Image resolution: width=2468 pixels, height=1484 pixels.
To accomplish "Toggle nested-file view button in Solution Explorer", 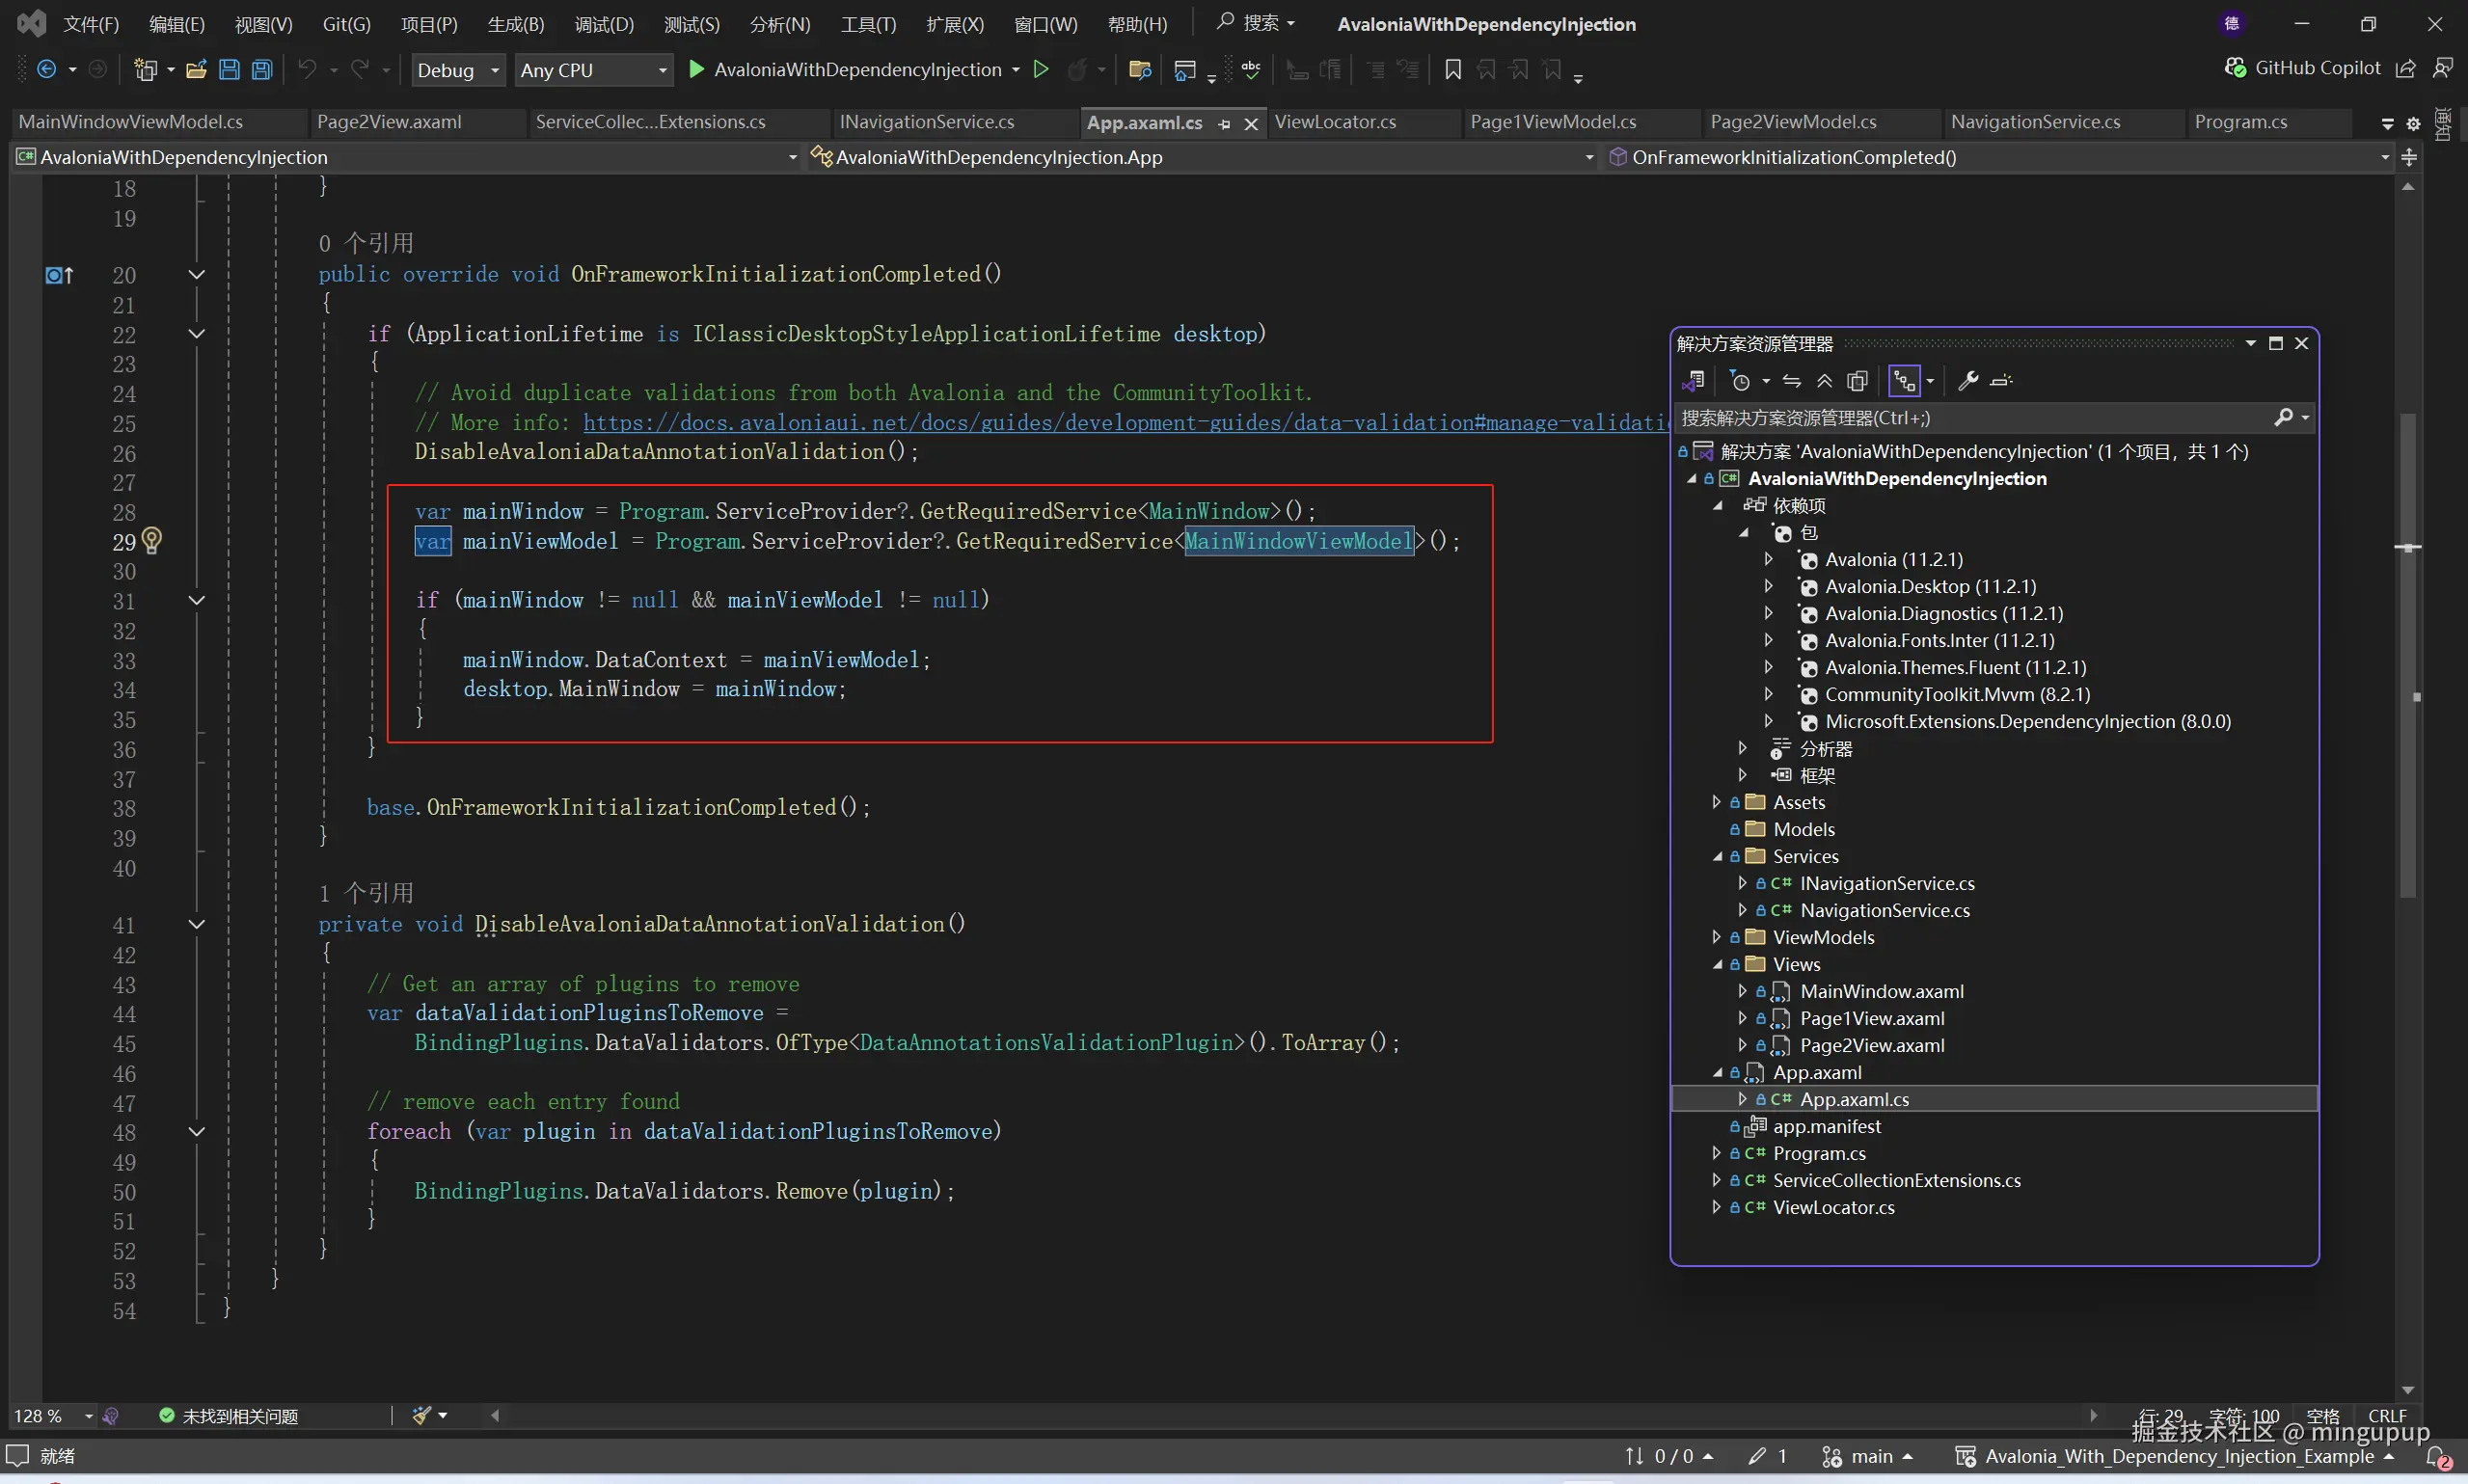I will point(1904,381).
